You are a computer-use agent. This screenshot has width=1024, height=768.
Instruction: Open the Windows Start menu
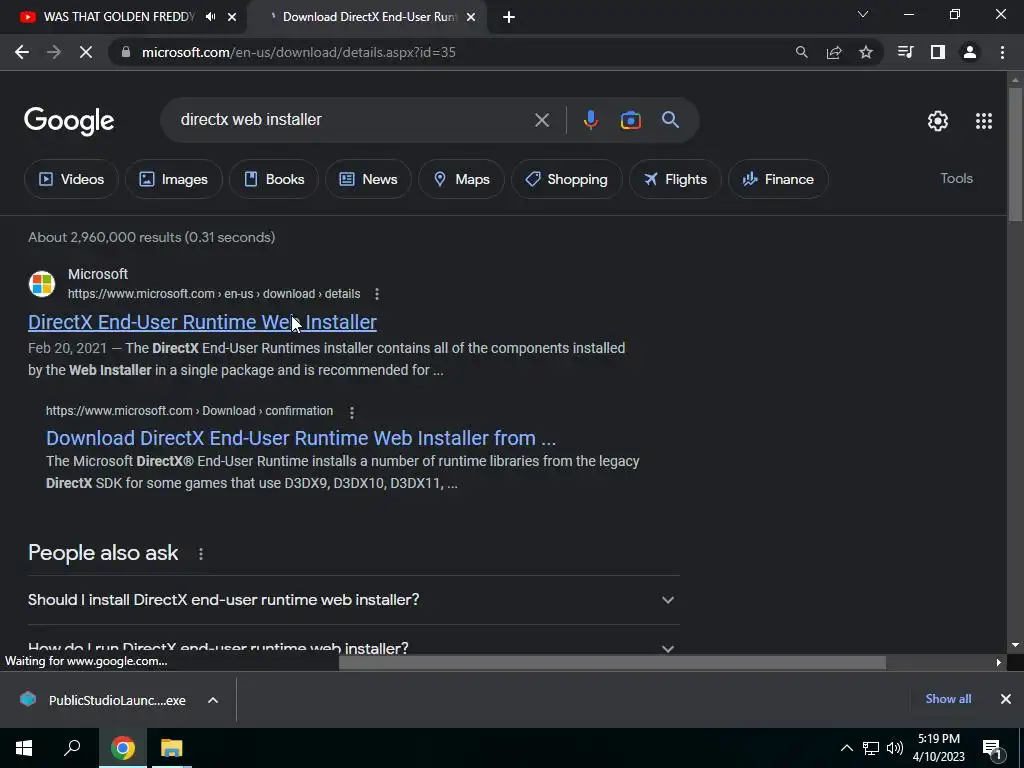click(24, 748)
